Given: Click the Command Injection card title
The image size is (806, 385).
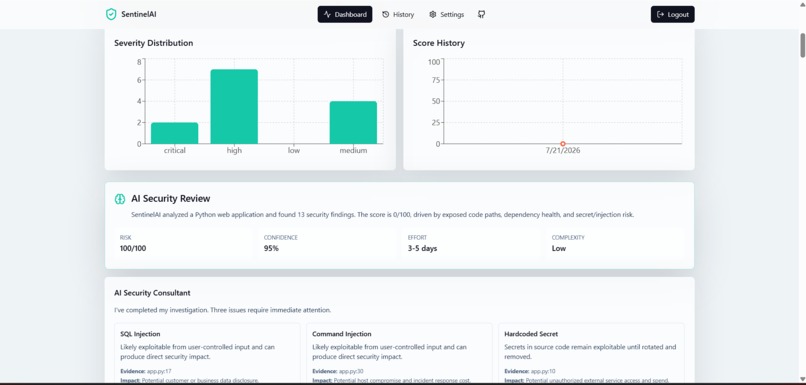Looking at the screenshot, I should pyautogui.click(x=342, y=334).
